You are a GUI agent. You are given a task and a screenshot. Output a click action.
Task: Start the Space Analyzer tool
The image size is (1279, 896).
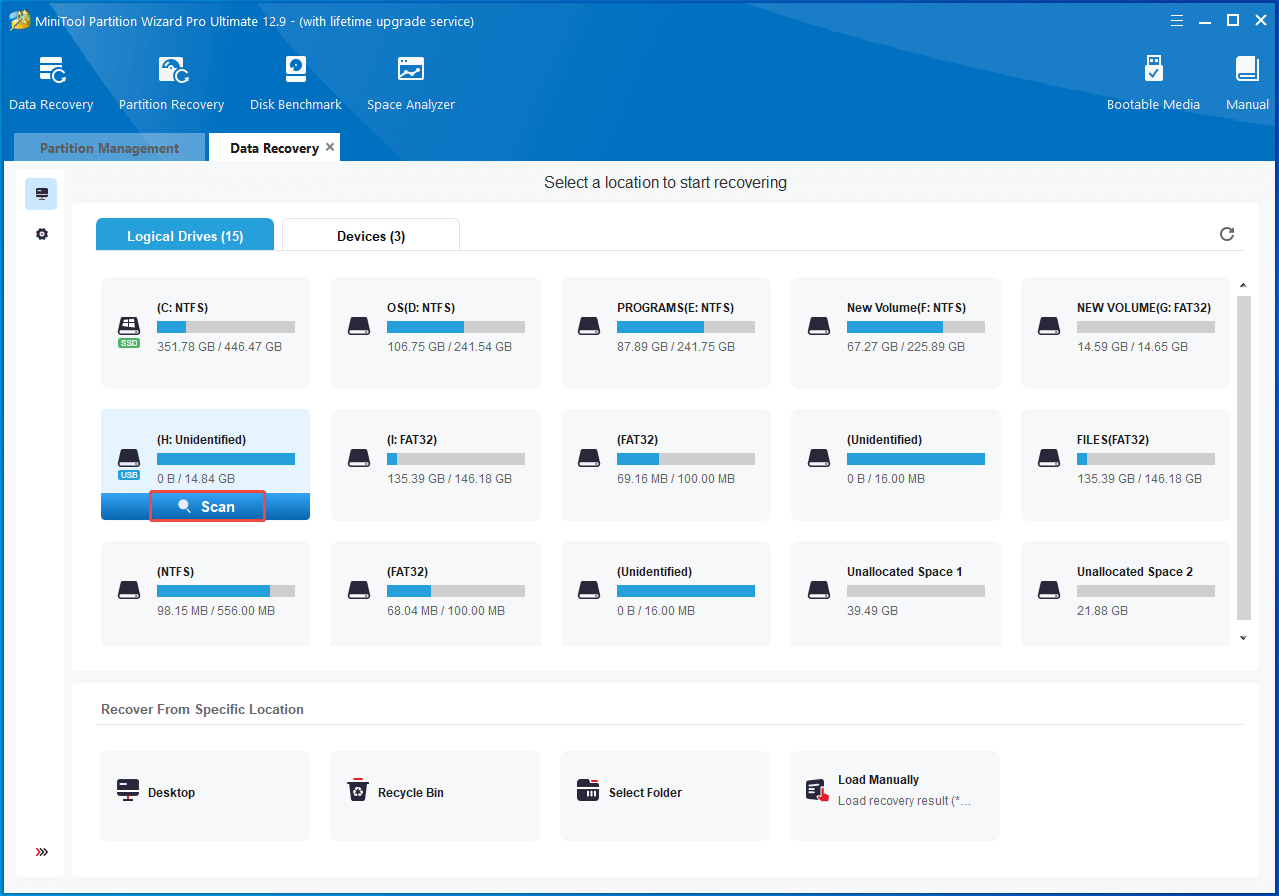[x=410, y=84]
